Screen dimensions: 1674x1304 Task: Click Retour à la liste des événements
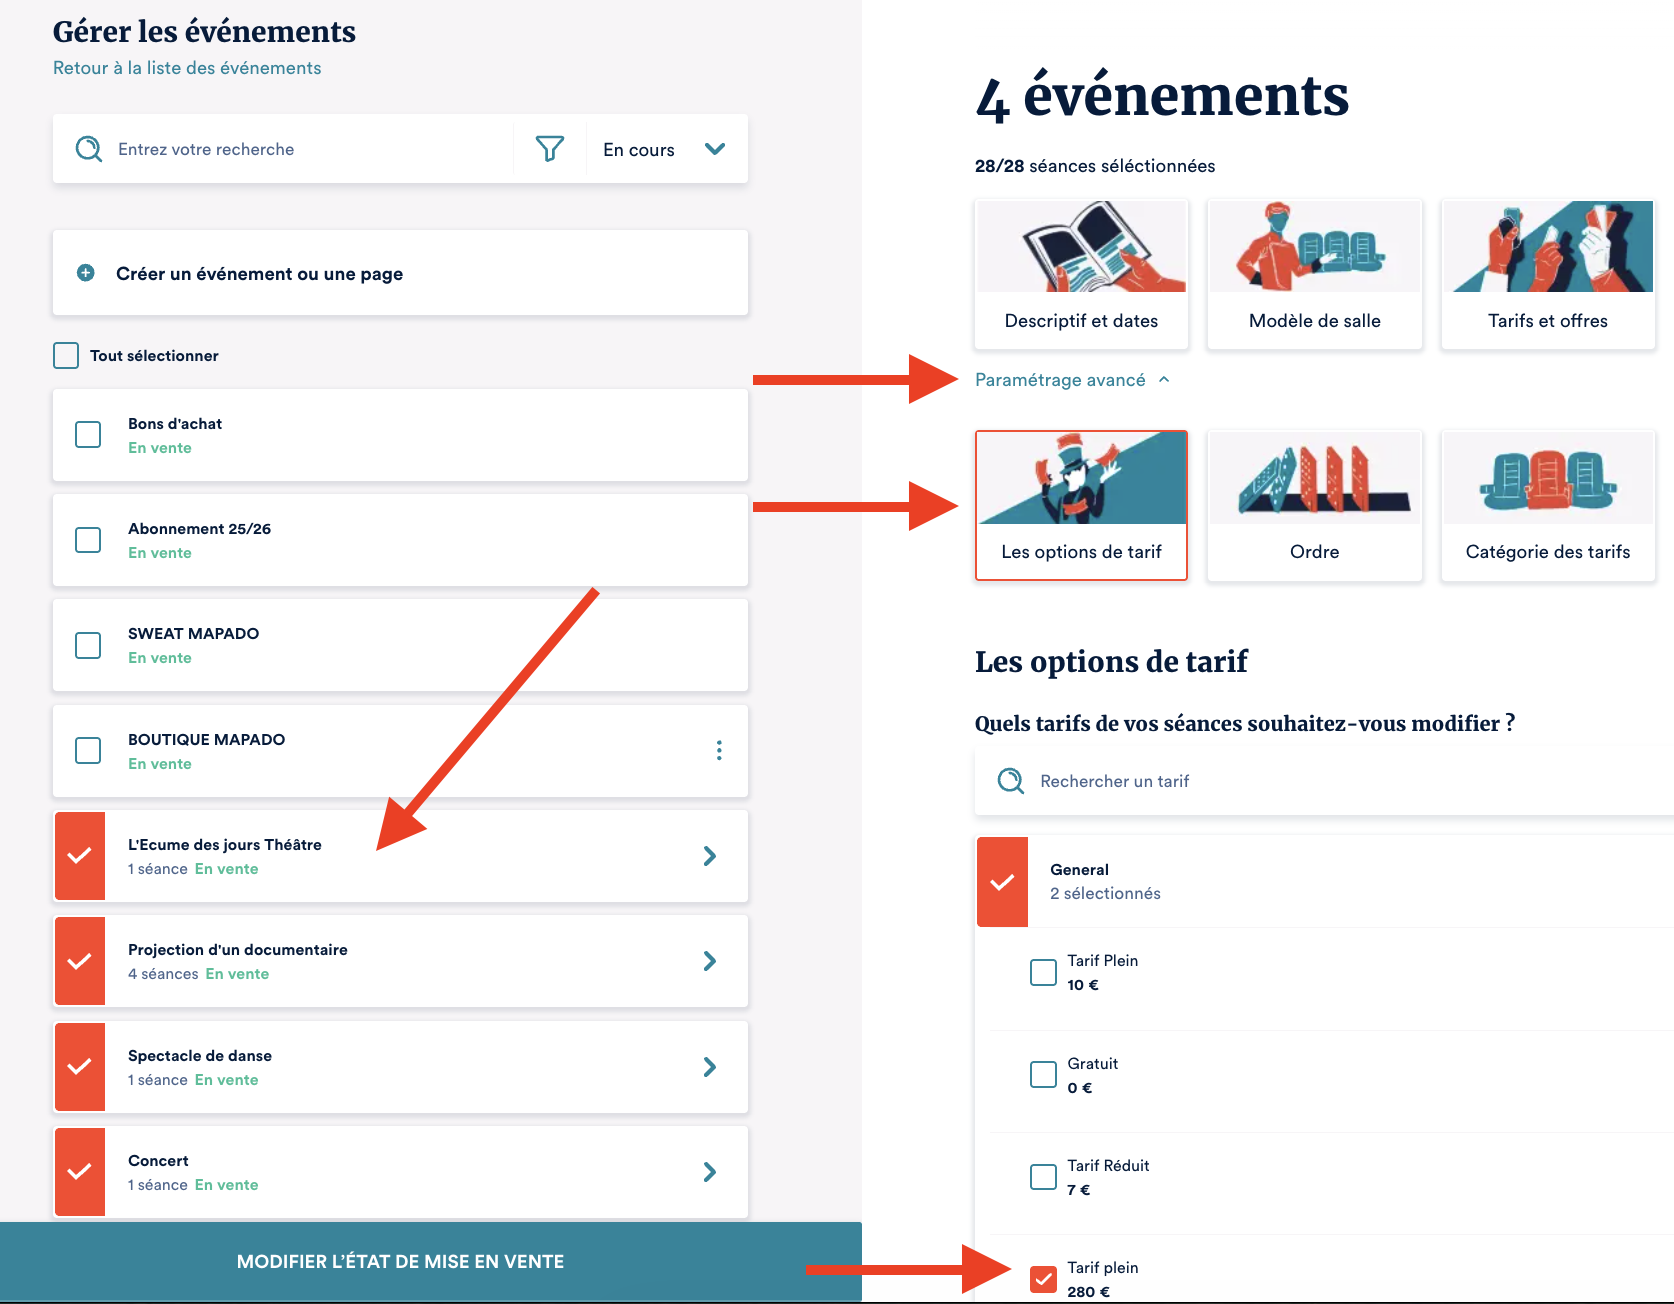187,68
